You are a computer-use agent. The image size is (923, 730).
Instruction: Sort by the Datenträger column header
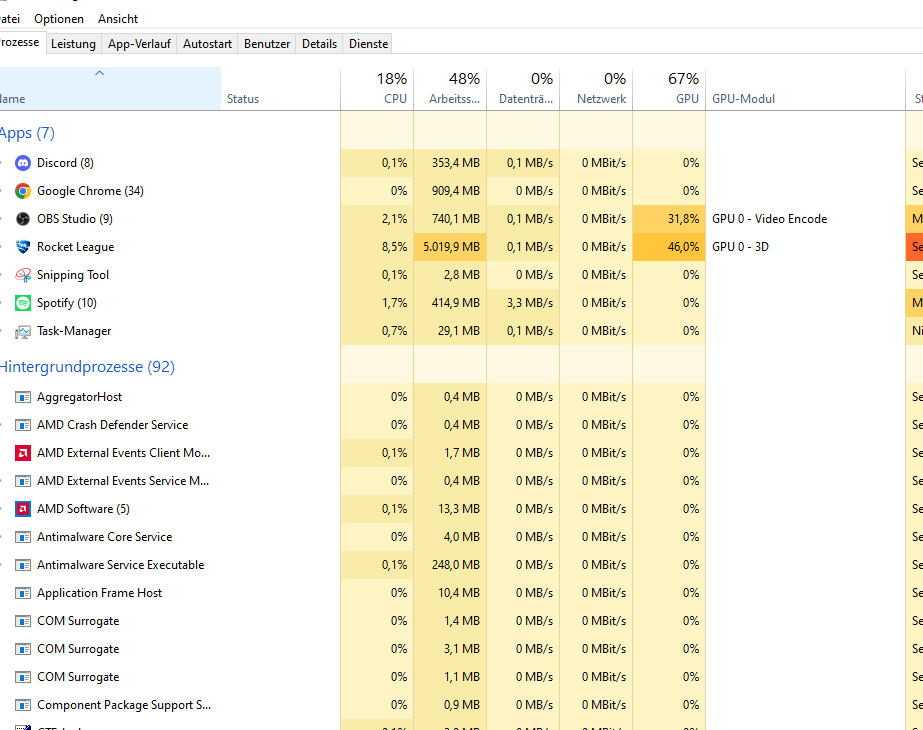click(x=523, y=89)
